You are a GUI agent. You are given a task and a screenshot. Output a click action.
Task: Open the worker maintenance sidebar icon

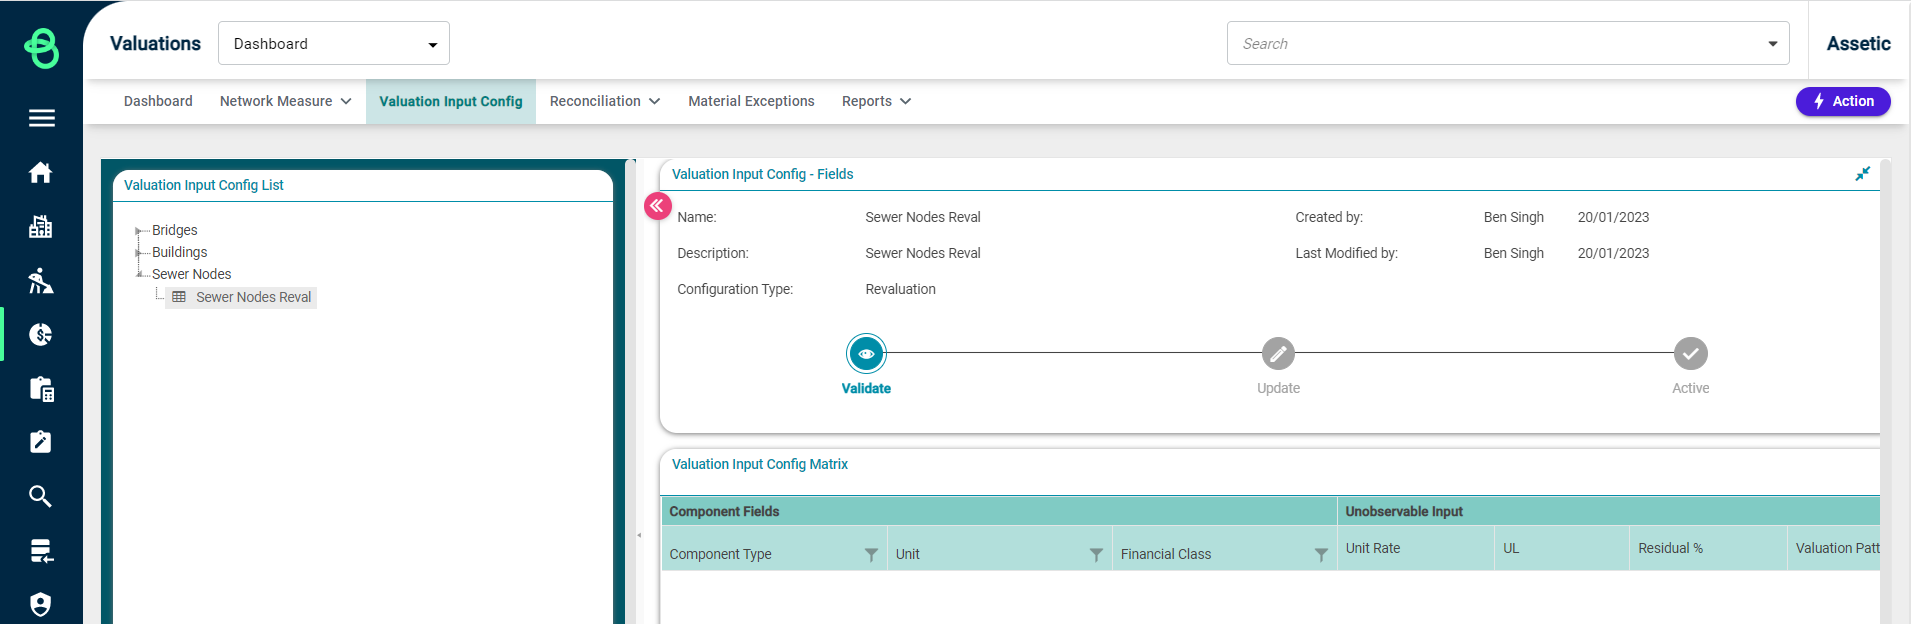[41, 281]
